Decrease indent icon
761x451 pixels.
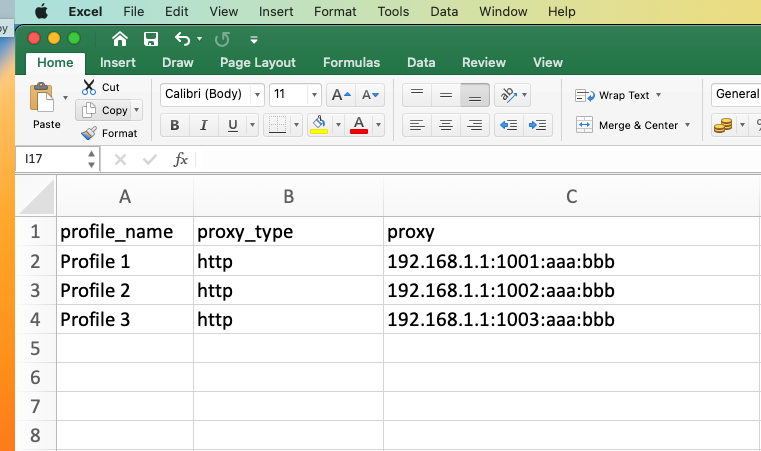tap(509, 125)
